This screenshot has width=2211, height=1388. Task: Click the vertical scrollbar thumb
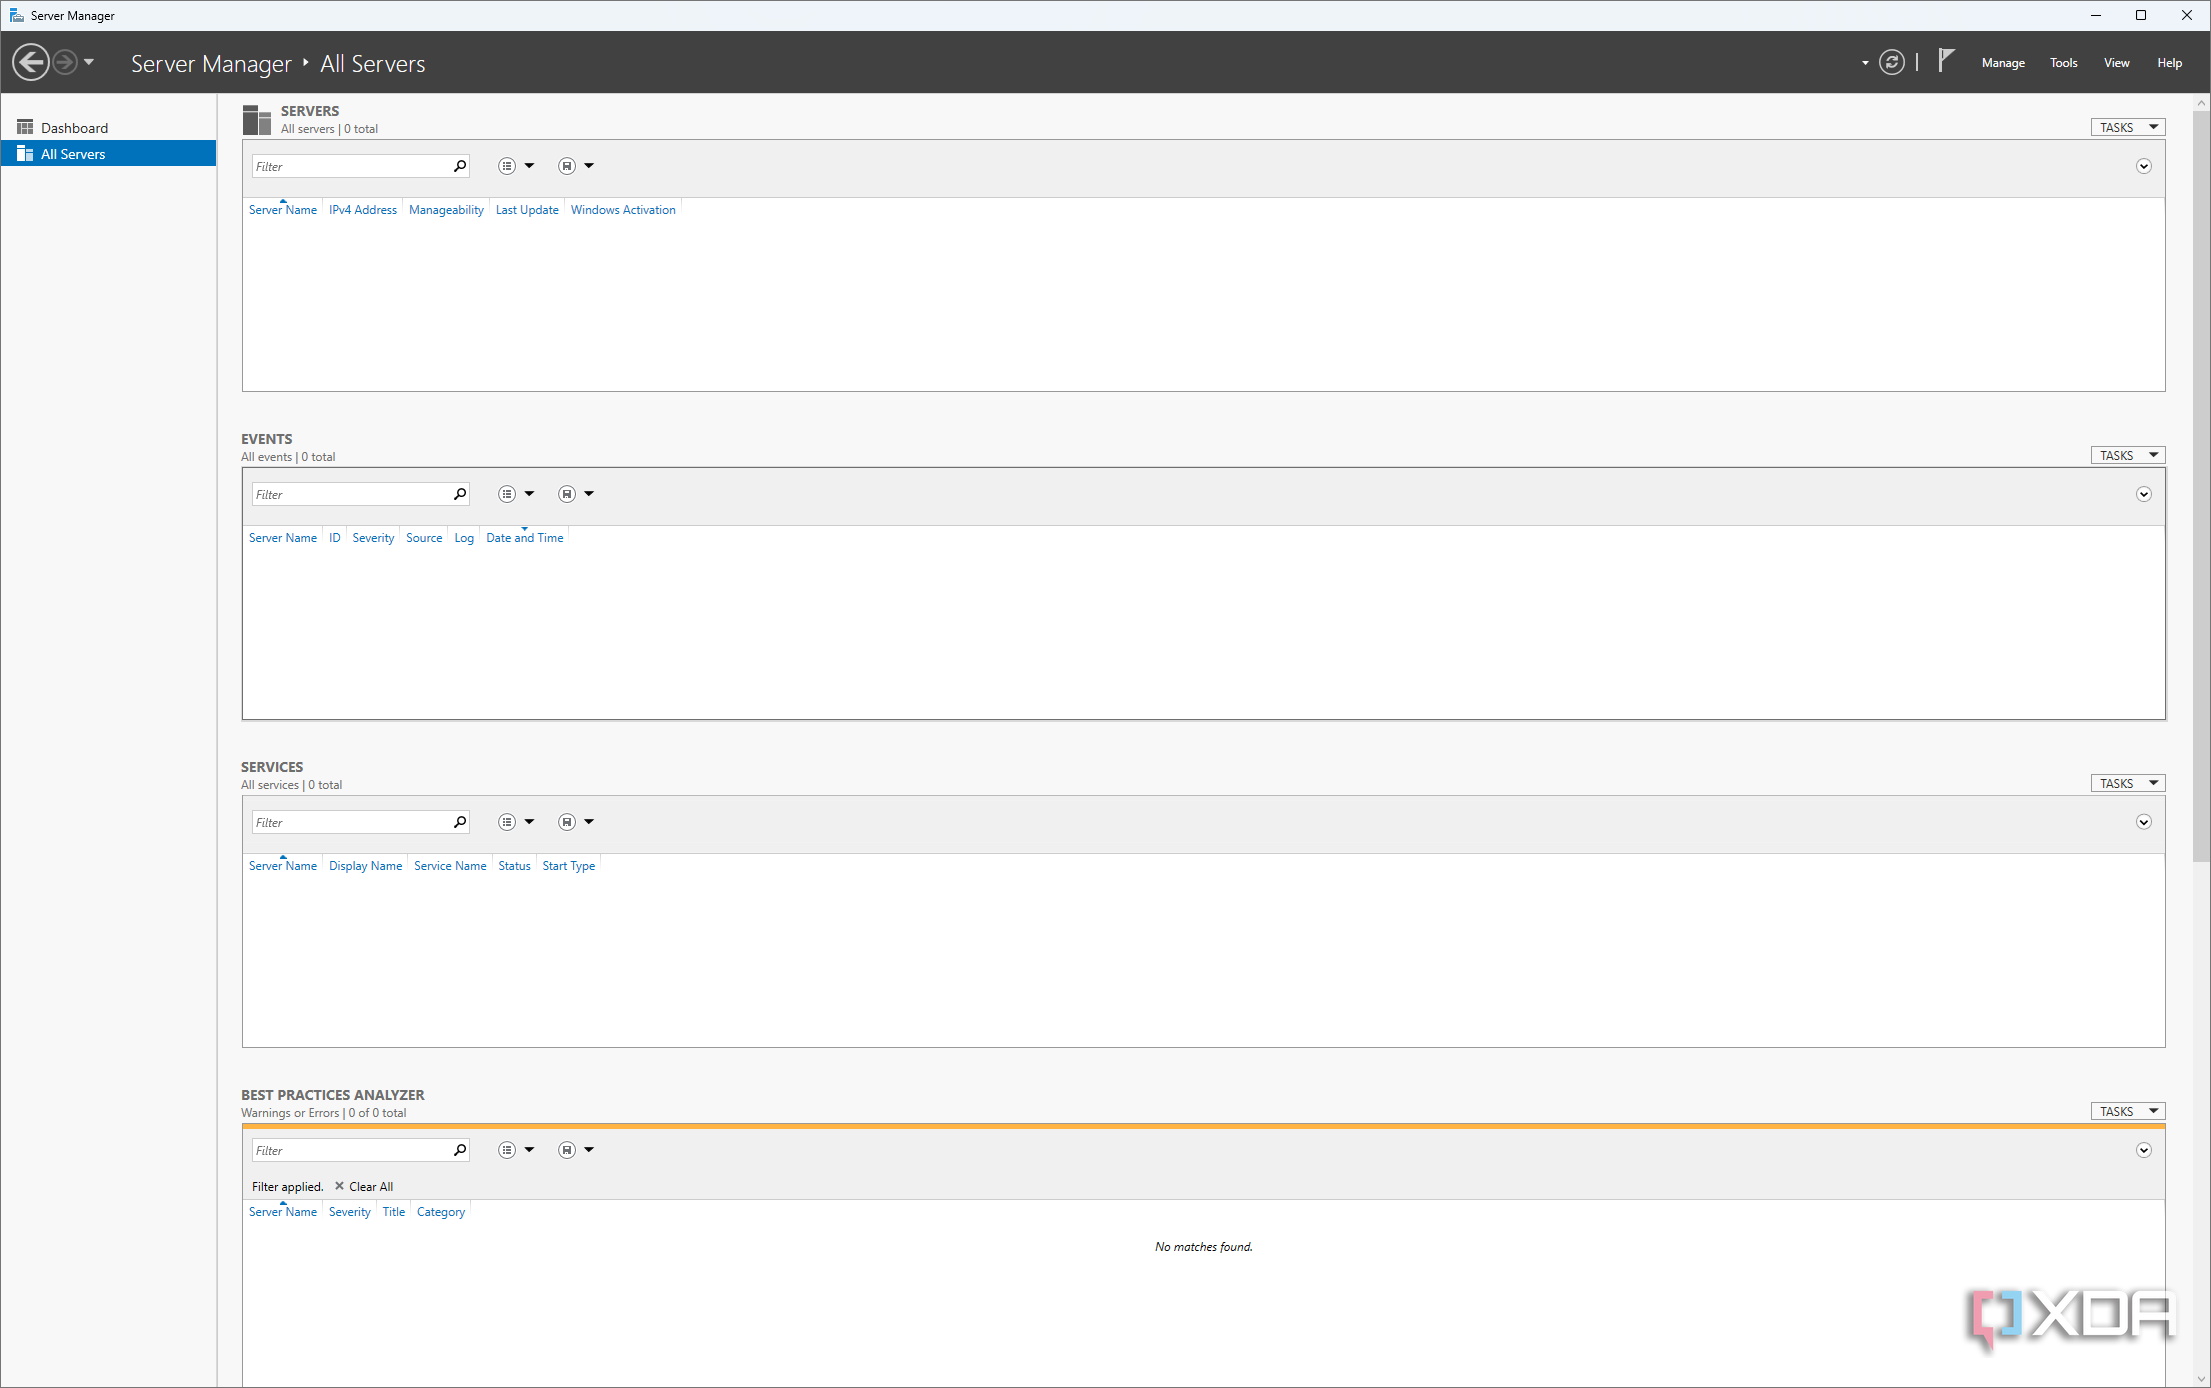coord(2201,486)
